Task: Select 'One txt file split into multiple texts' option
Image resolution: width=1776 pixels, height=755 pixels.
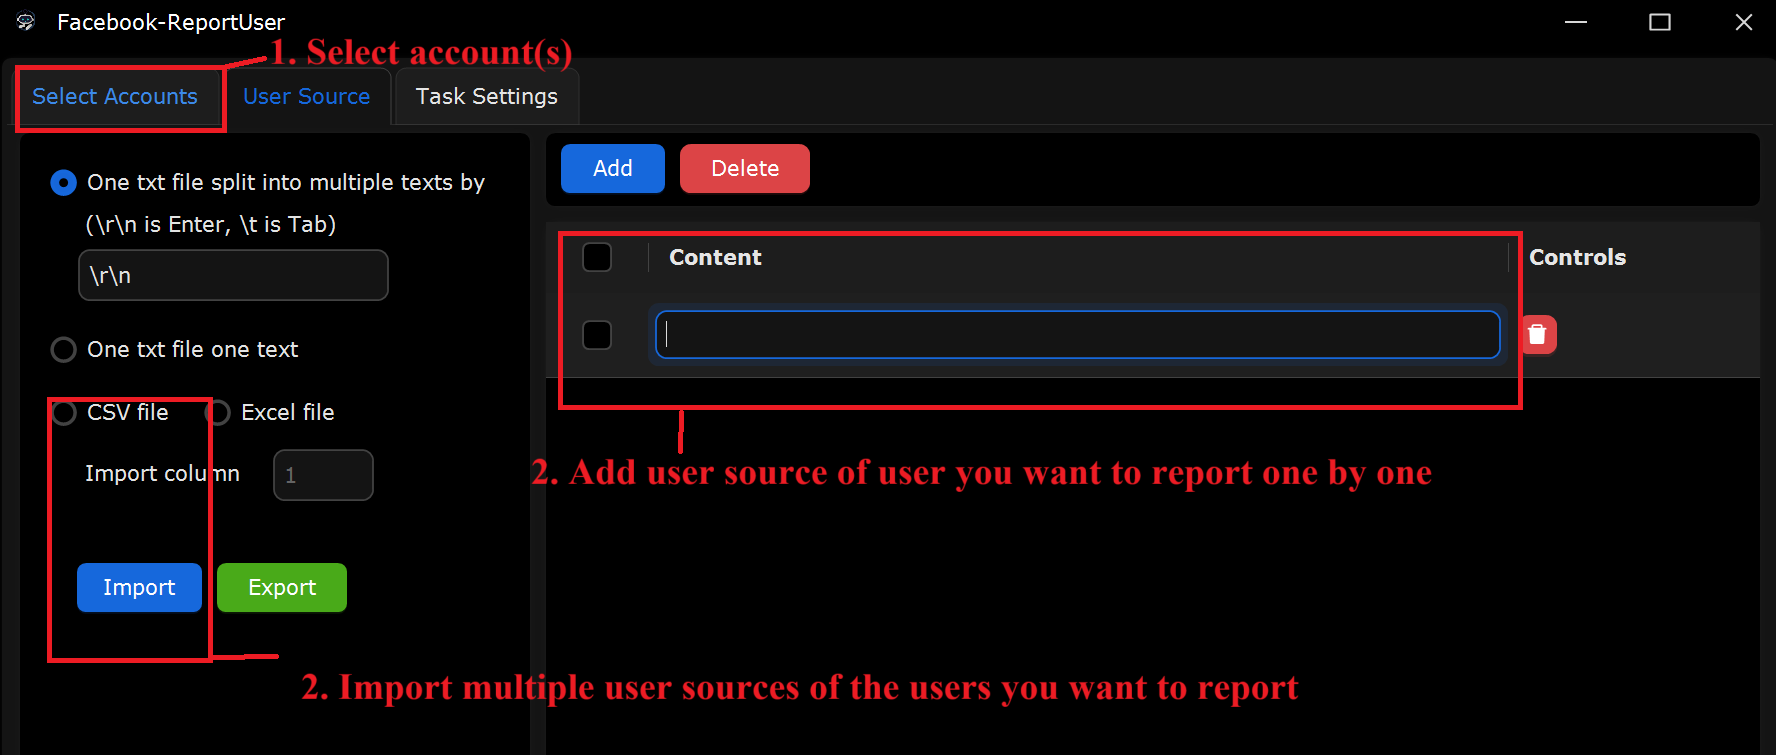Action: point(63,182)
